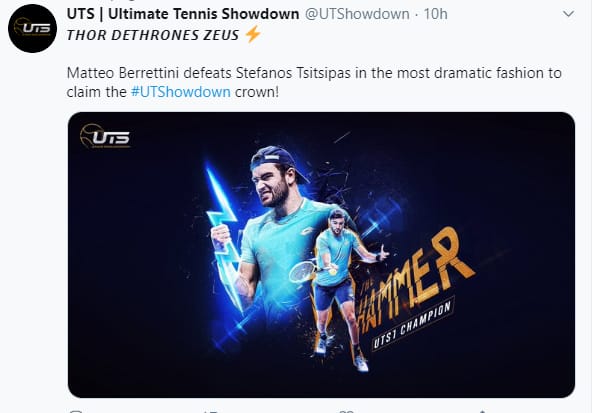Click the lightning bolt emoji in headline
The height and width of the screenshot is (413, 596).
click(x=252, y=34)
